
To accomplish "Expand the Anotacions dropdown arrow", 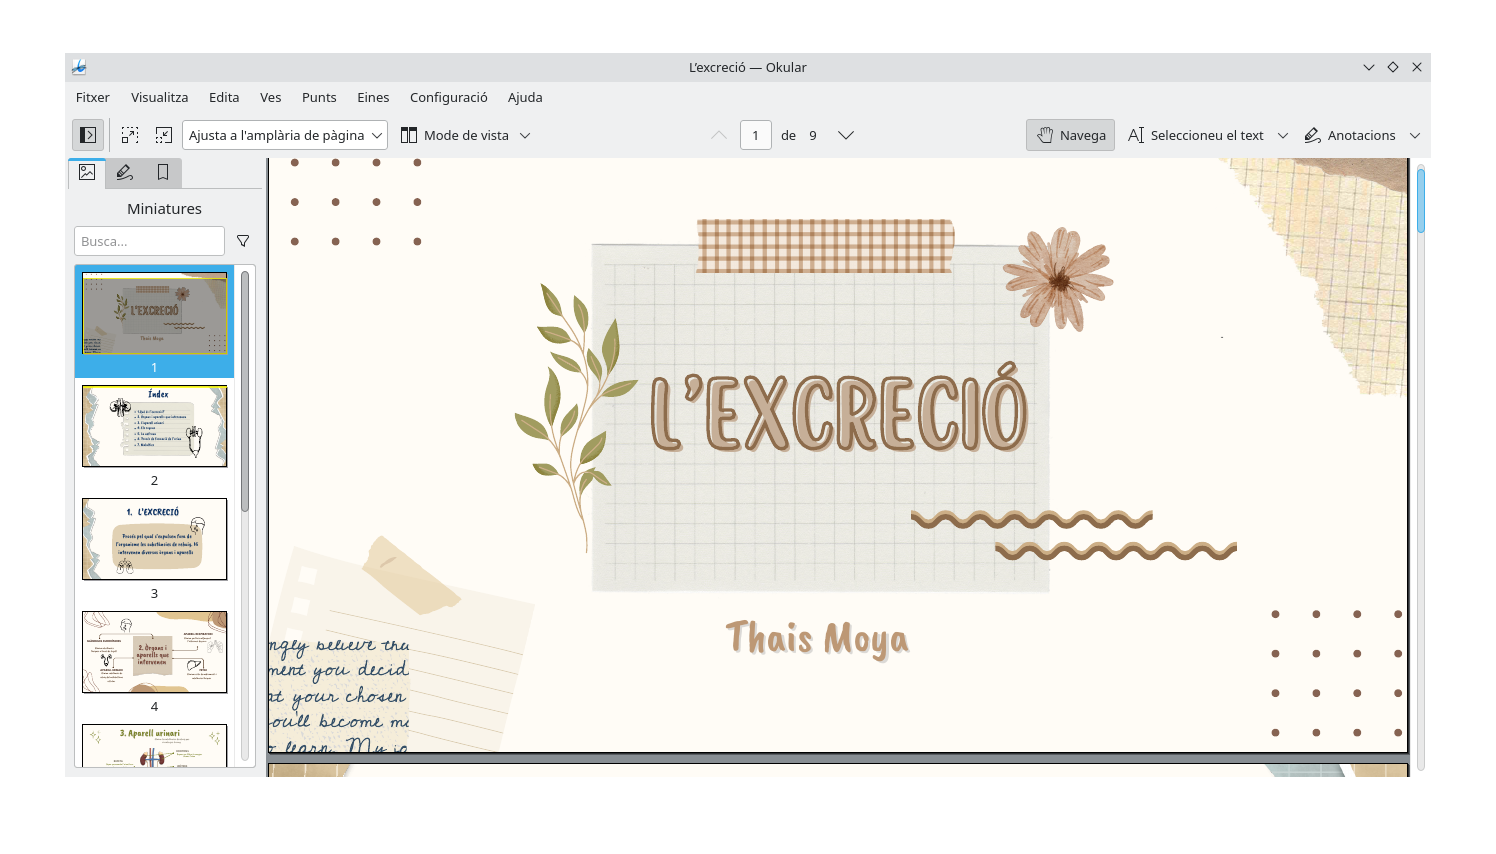I will coord(1415,135).
